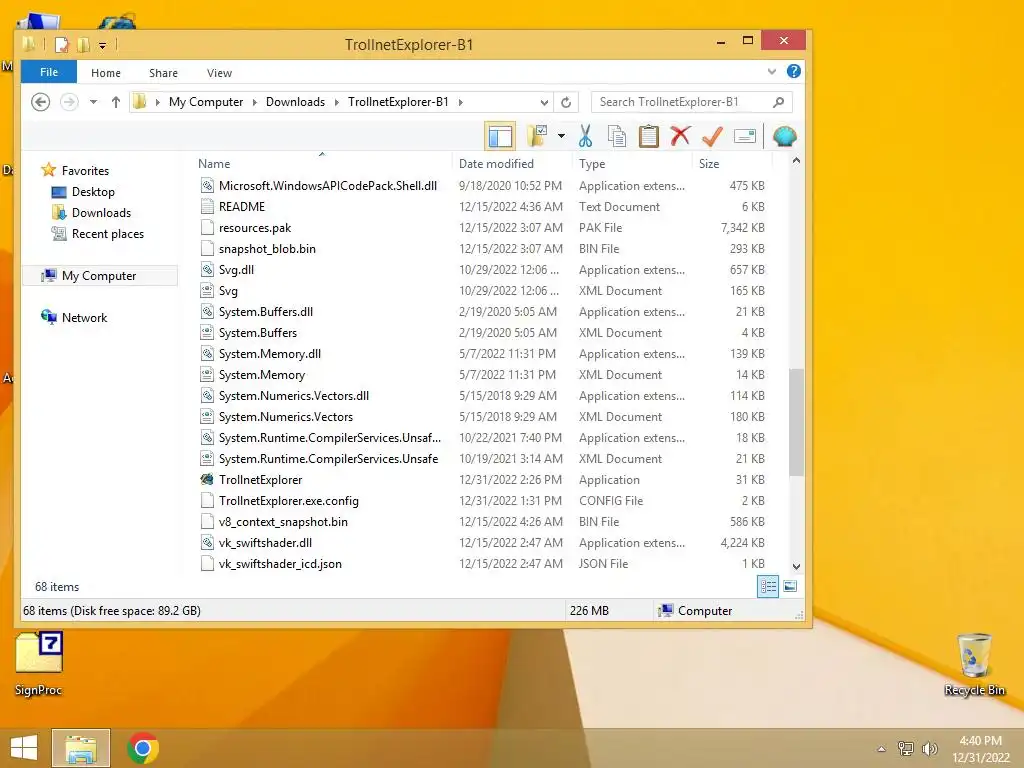Open the blue Help question mark
The image size is (1024, 768).
793,71
